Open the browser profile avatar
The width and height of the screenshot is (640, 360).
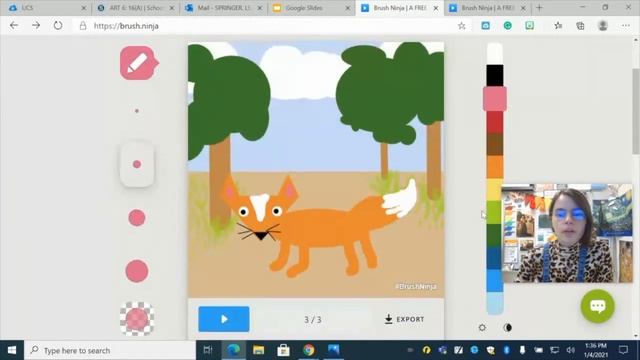(x=602, y=26)
